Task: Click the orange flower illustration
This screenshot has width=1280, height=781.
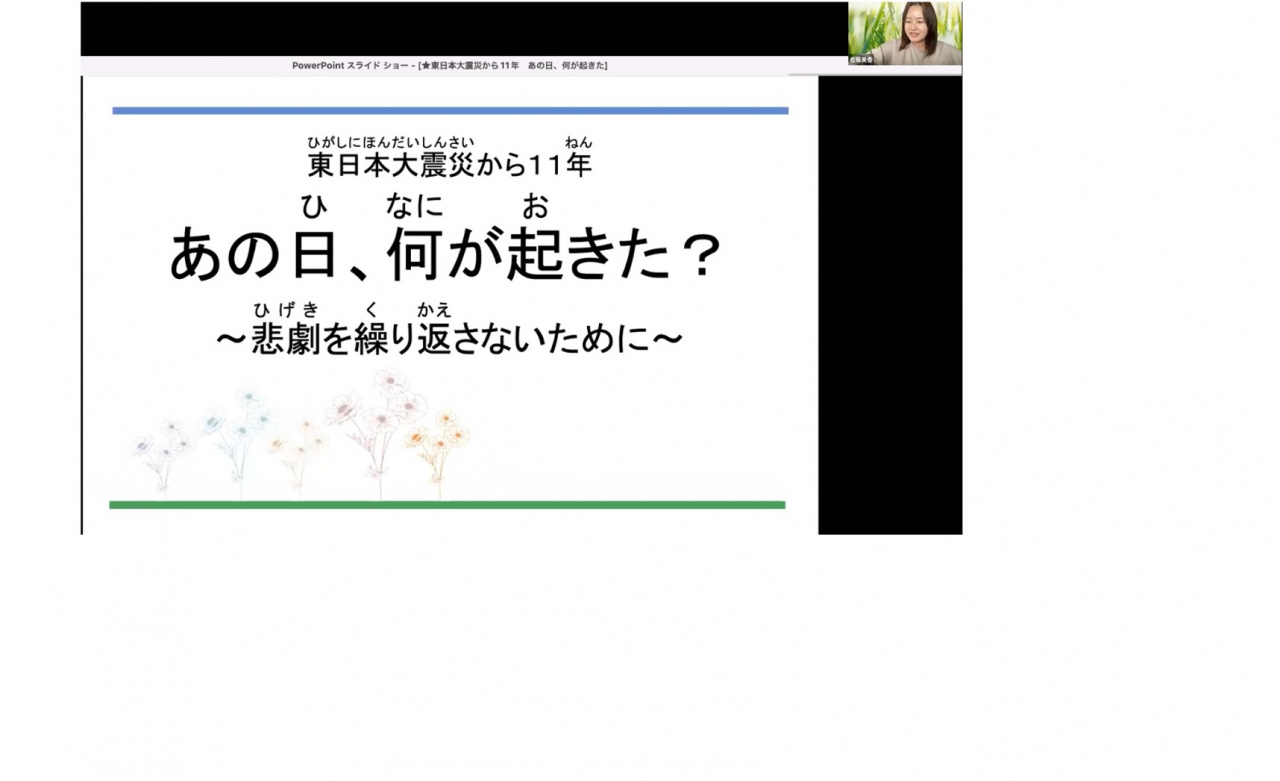Action: click(x=438, y=440)
